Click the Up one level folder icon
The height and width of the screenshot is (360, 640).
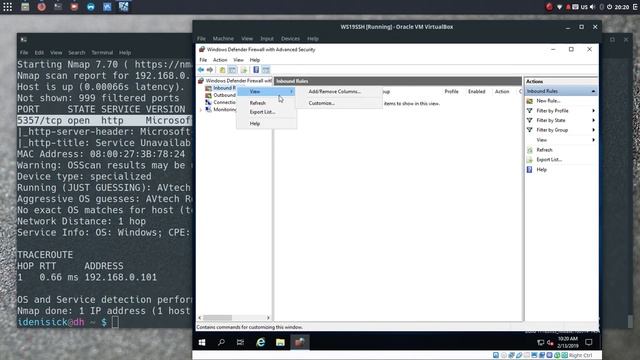pyautogui.click(x=222, y=70)
